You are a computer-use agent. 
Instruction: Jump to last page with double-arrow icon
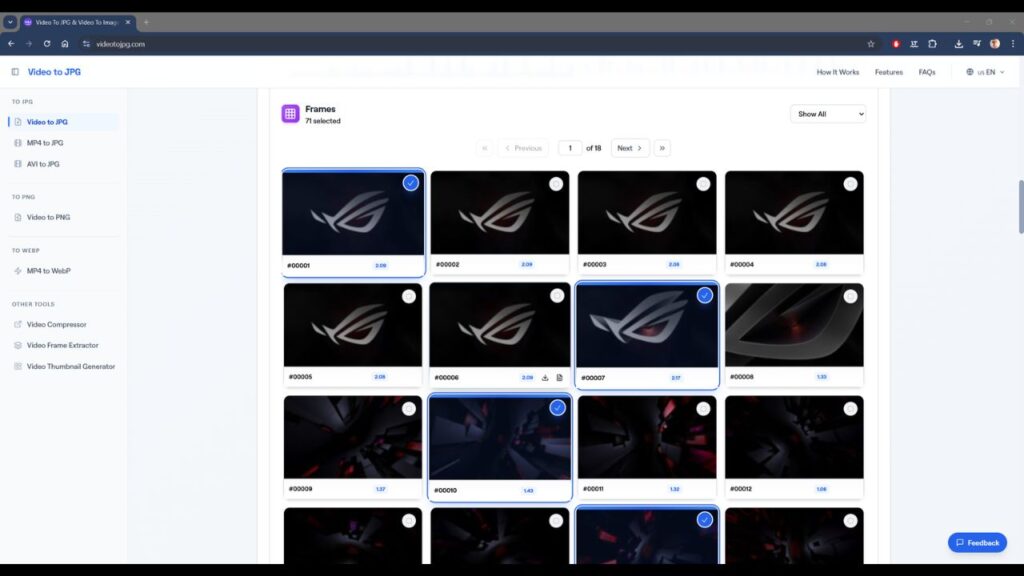coord(662,148)
